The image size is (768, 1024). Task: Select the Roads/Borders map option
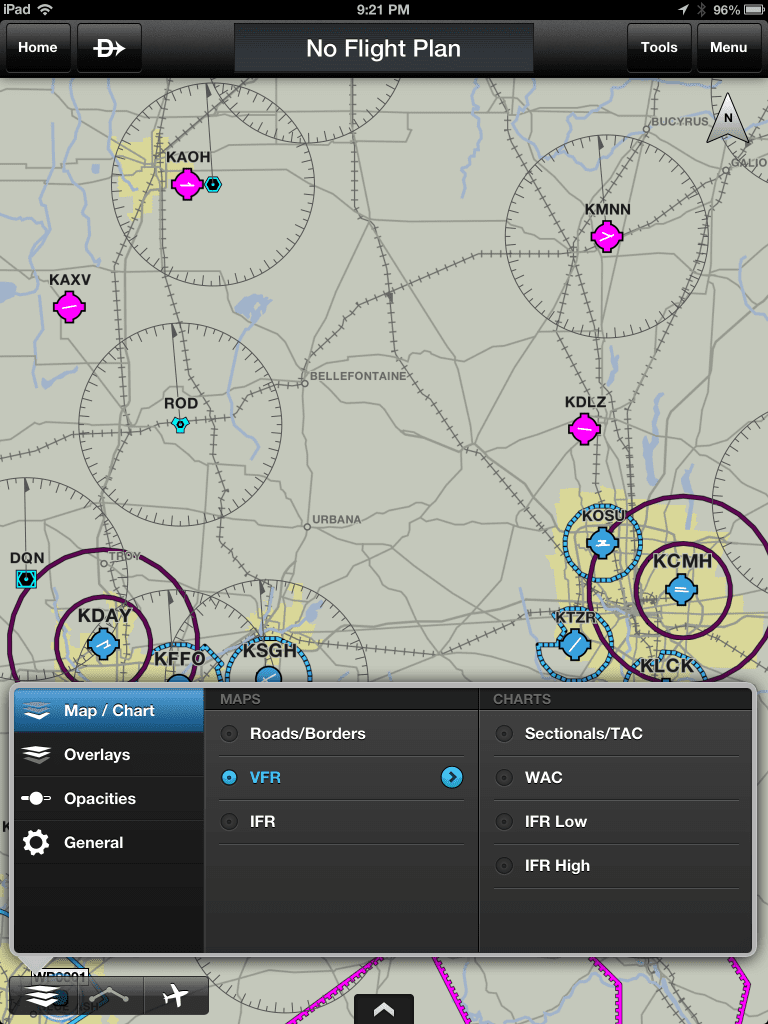(x=307, y=734)
